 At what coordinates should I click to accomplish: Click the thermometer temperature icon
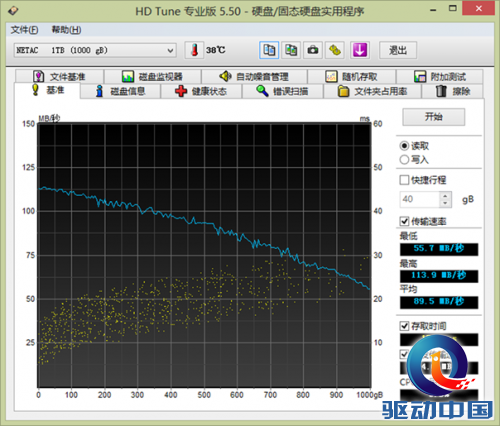(x=194, y=50)
